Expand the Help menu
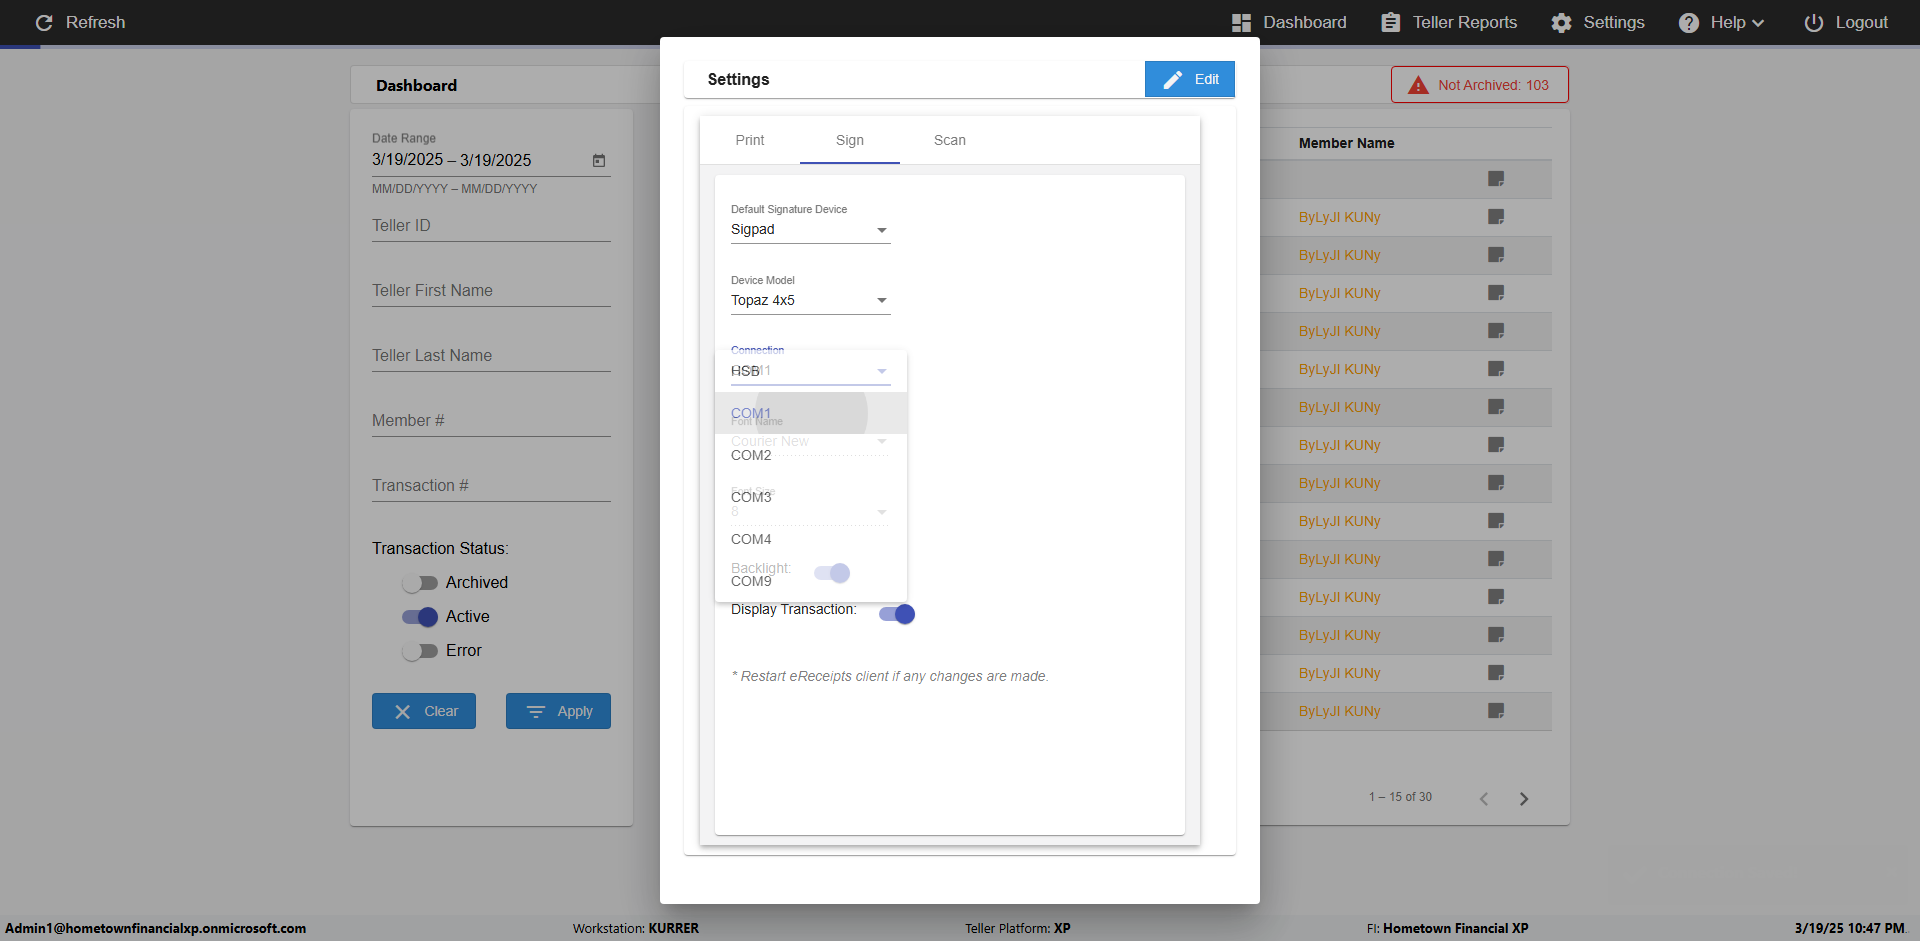 (x=1721, y=22)
